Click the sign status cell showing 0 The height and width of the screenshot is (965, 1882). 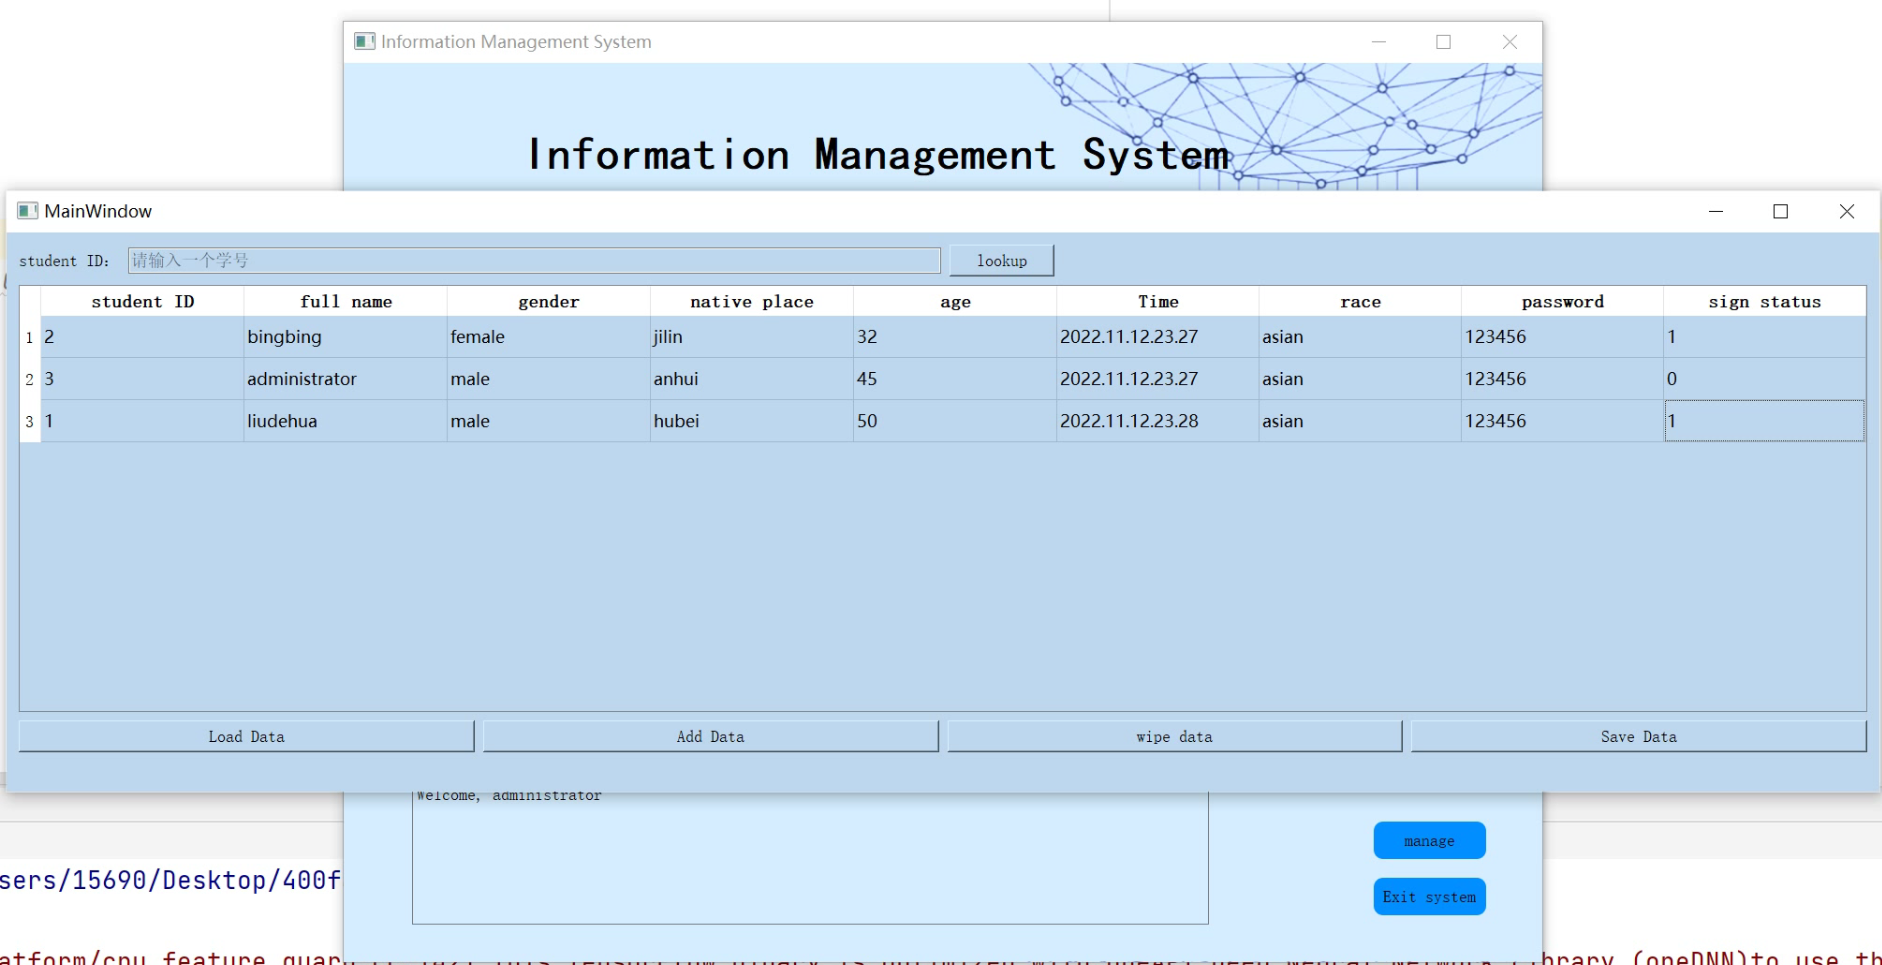pyautogui.click(x=1764, y=379)
